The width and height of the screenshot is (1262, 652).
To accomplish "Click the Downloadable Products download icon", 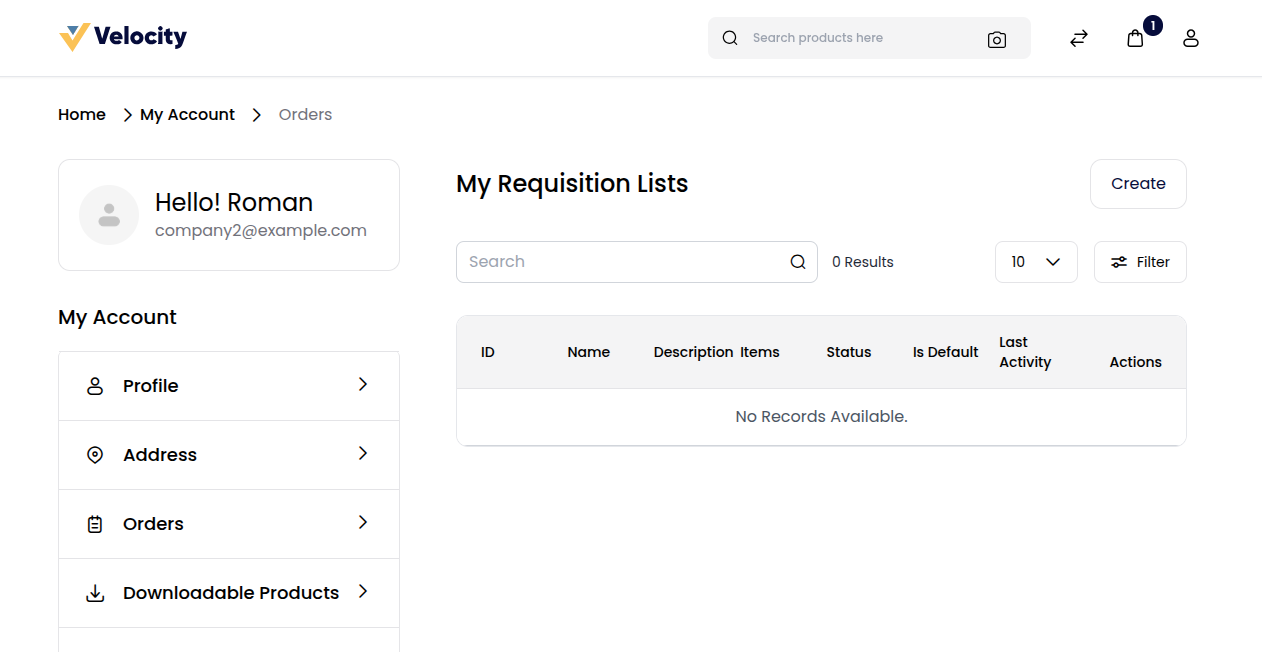I will point(94,592).
